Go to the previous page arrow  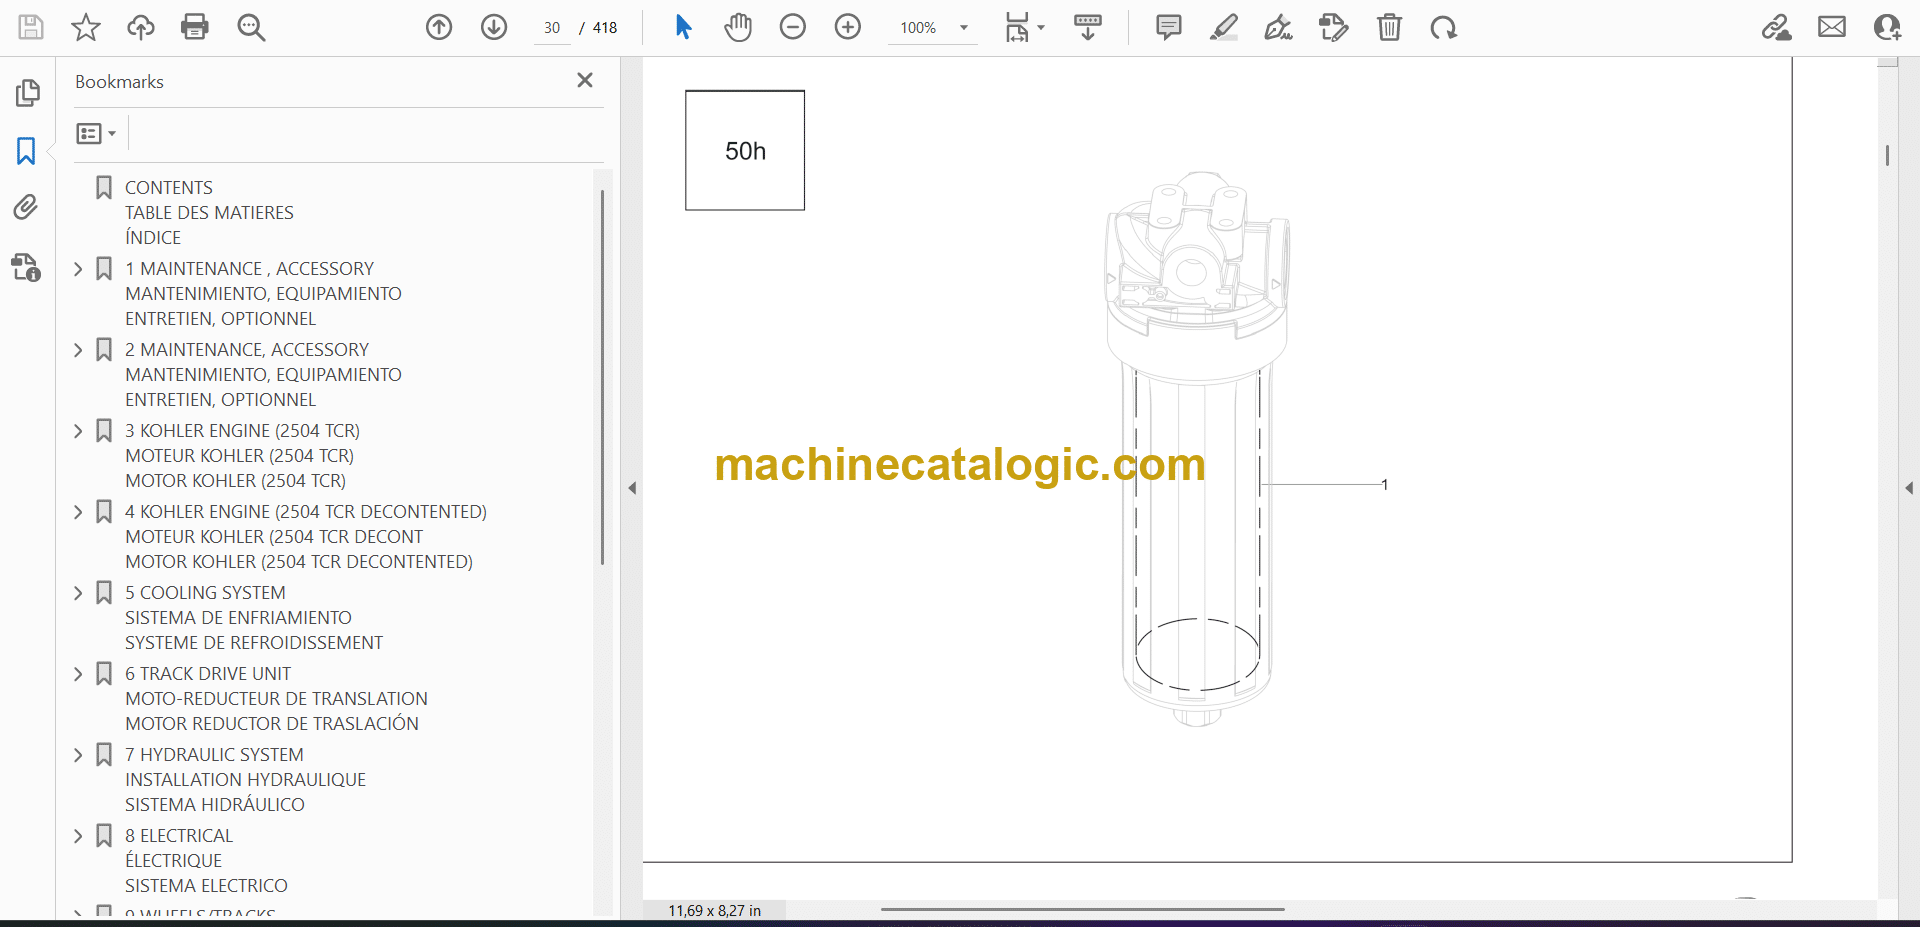[439, 27]
